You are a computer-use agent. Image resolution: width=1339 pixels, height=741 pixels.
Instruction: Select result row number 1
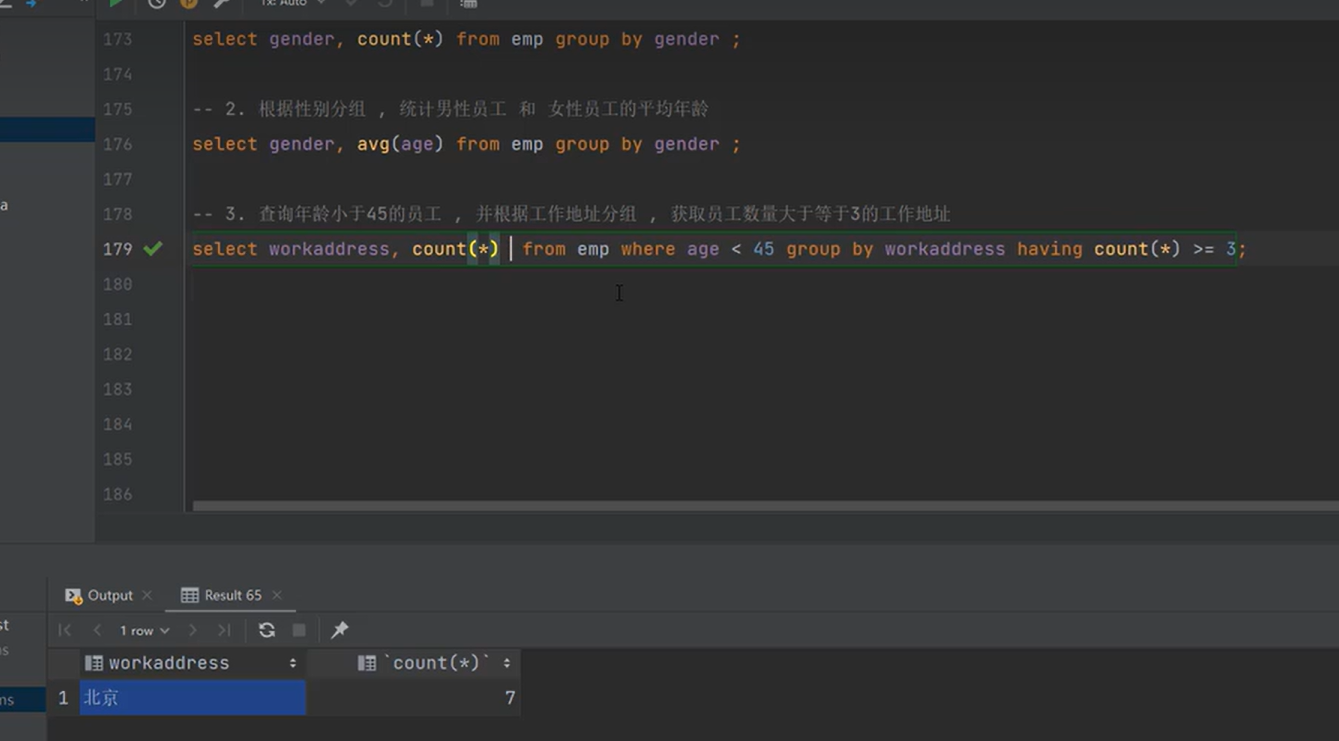point(63,698)
